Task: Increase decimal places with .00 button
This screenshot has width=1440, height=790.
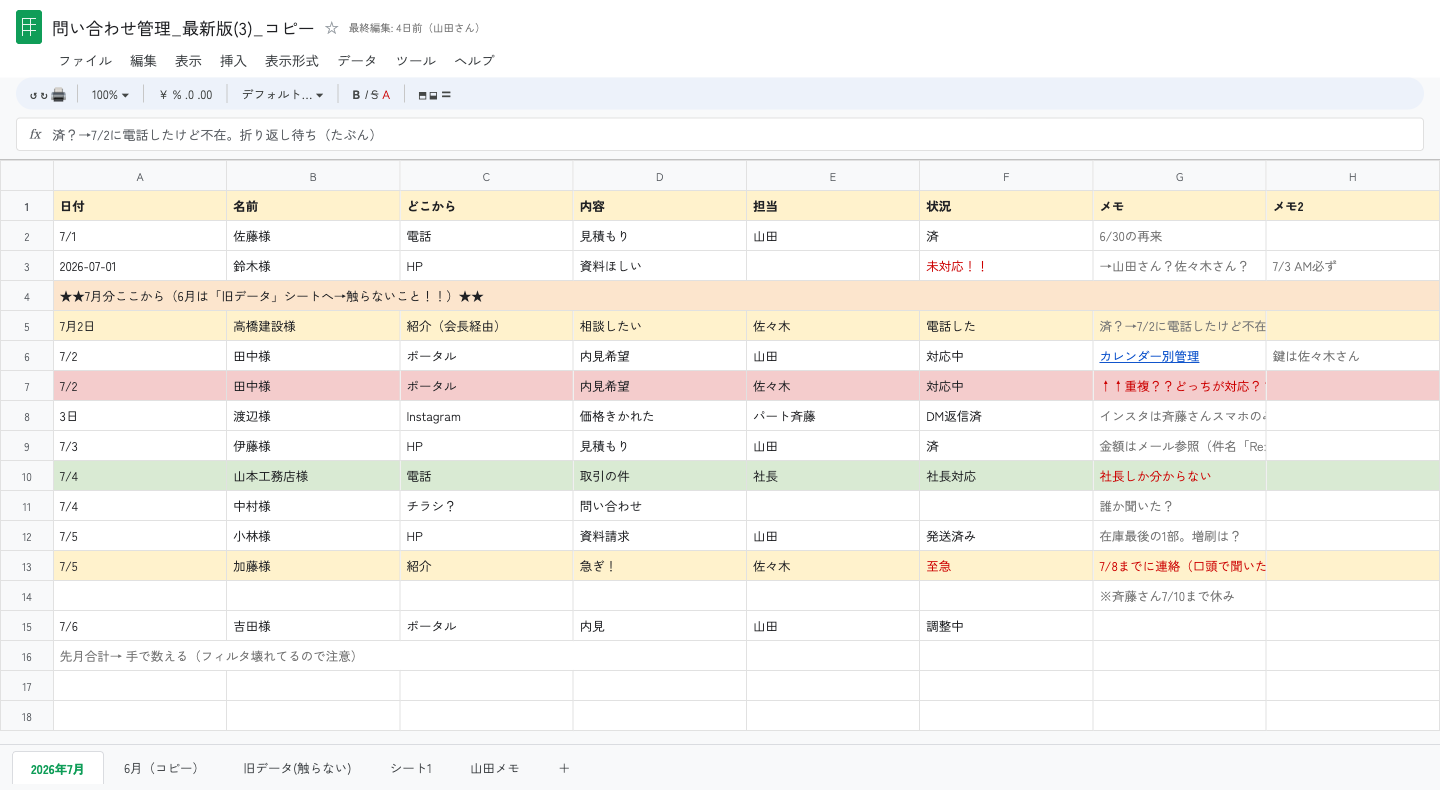Action: pos(205,95)
